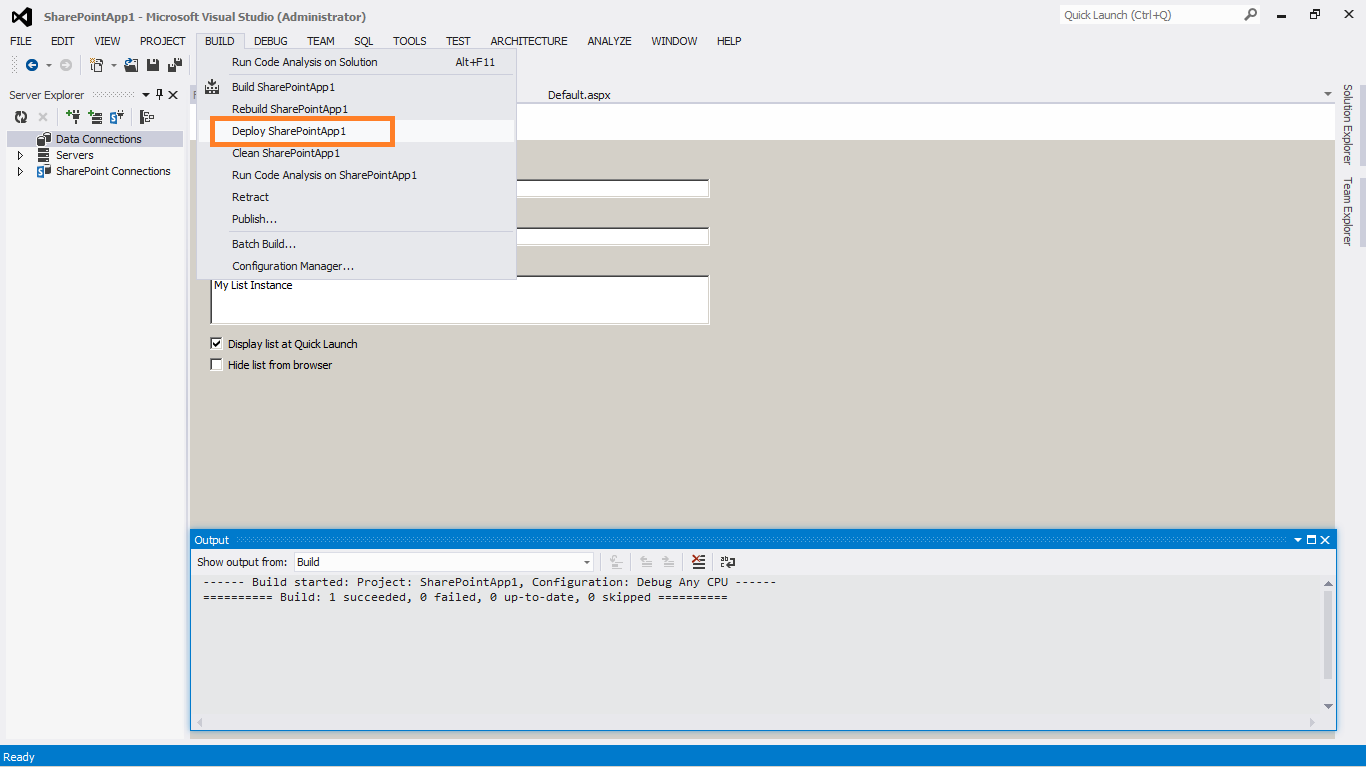The image size is (1366, 768).
Task: Expand the Servers tree node
Action: click(x=20, y=155)
